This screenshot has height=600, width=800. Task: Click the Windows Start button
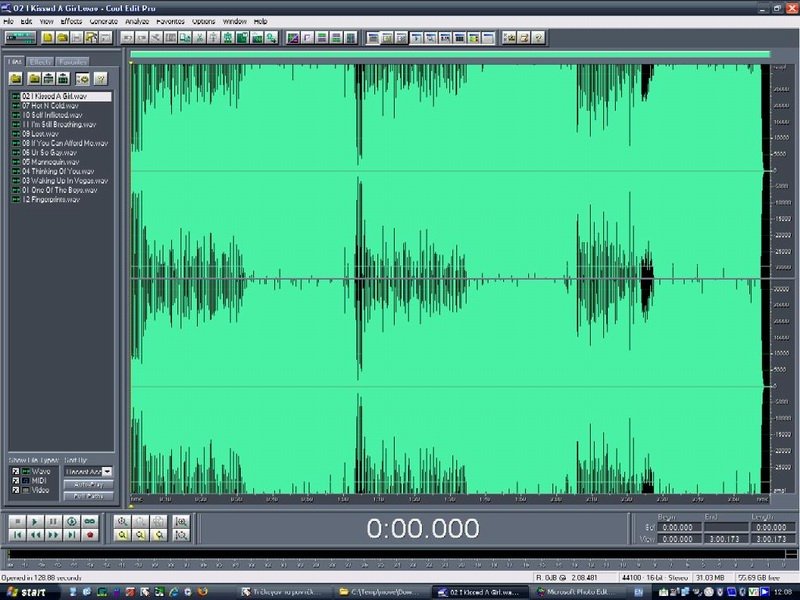pyautogui.click(x=28, y=592)
